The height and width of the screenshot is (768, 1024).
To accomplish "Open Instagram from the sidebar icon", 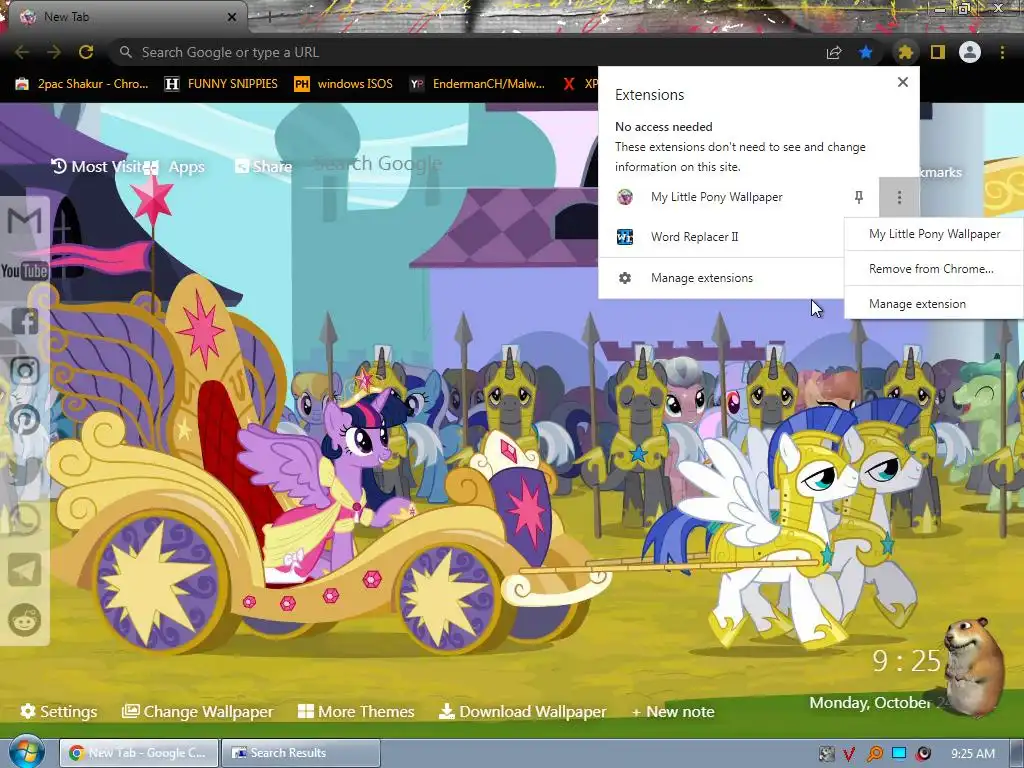I will (24, 370).
